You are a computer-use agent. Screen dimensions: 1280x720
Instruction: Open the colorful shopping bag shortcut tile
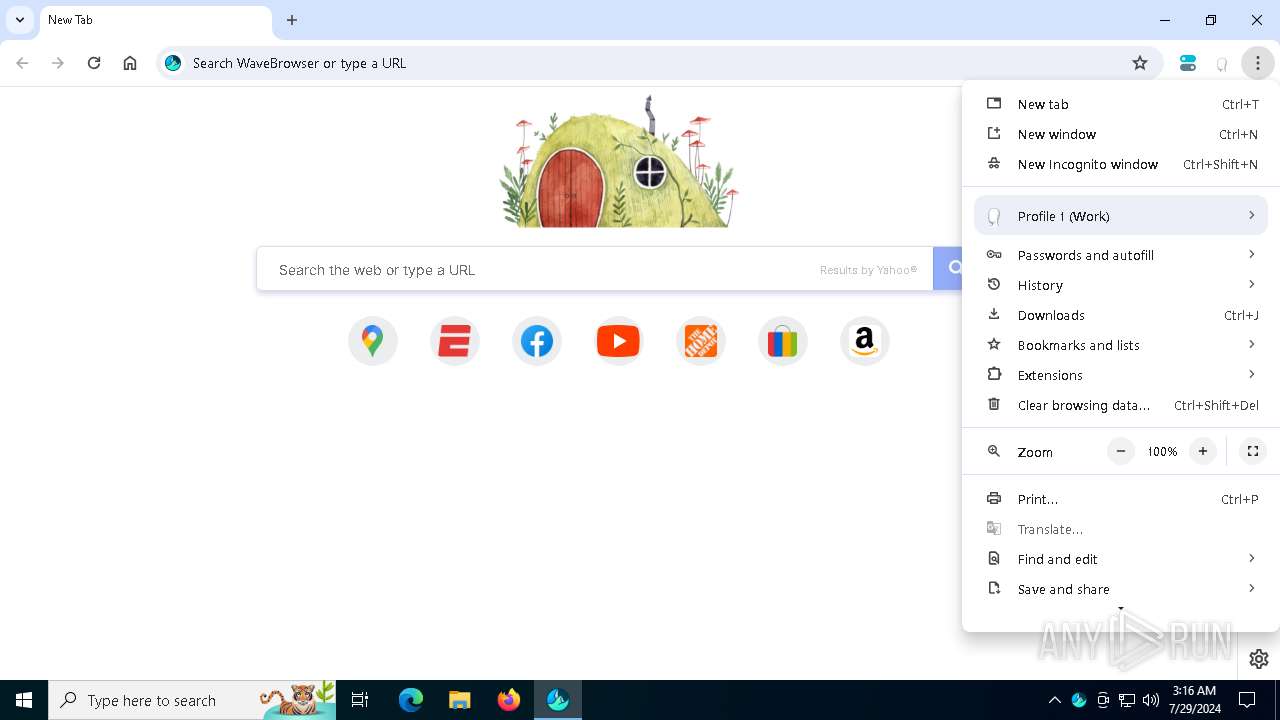click(x=782, y=341)
